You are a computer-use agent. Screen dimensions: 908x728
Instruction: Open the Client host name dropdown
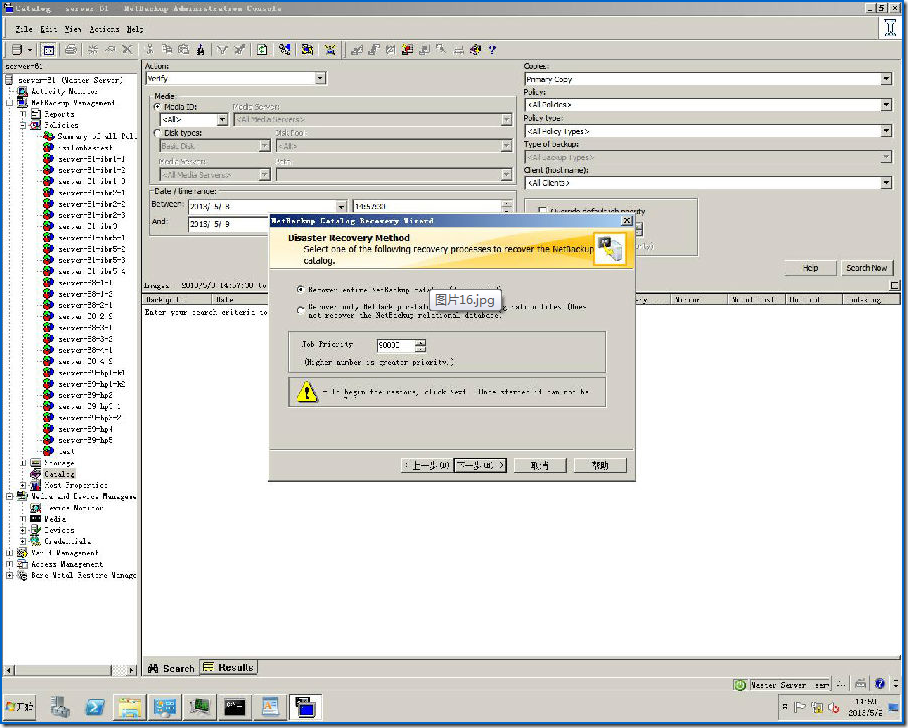[x=886, y=183]
